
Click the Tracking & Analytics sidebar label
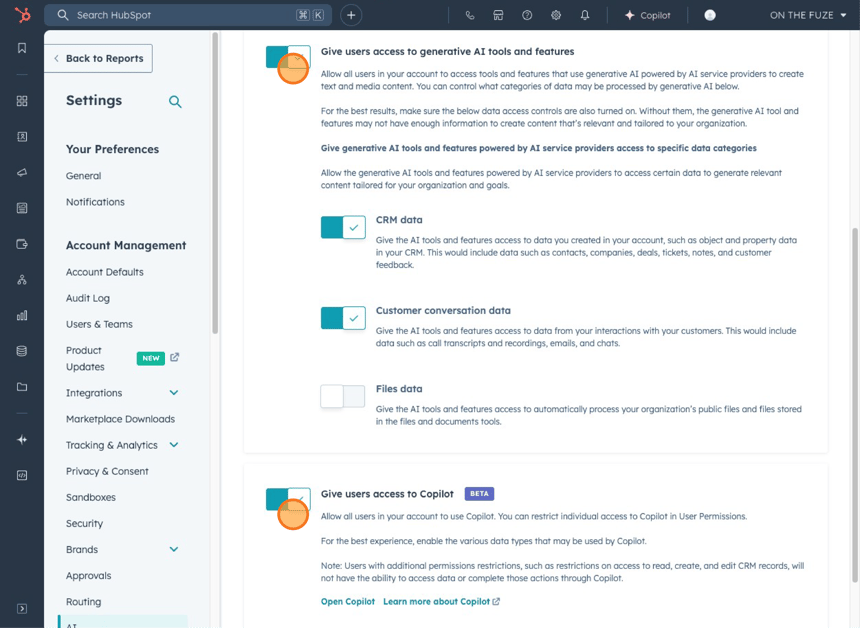(x=112, y=445)
